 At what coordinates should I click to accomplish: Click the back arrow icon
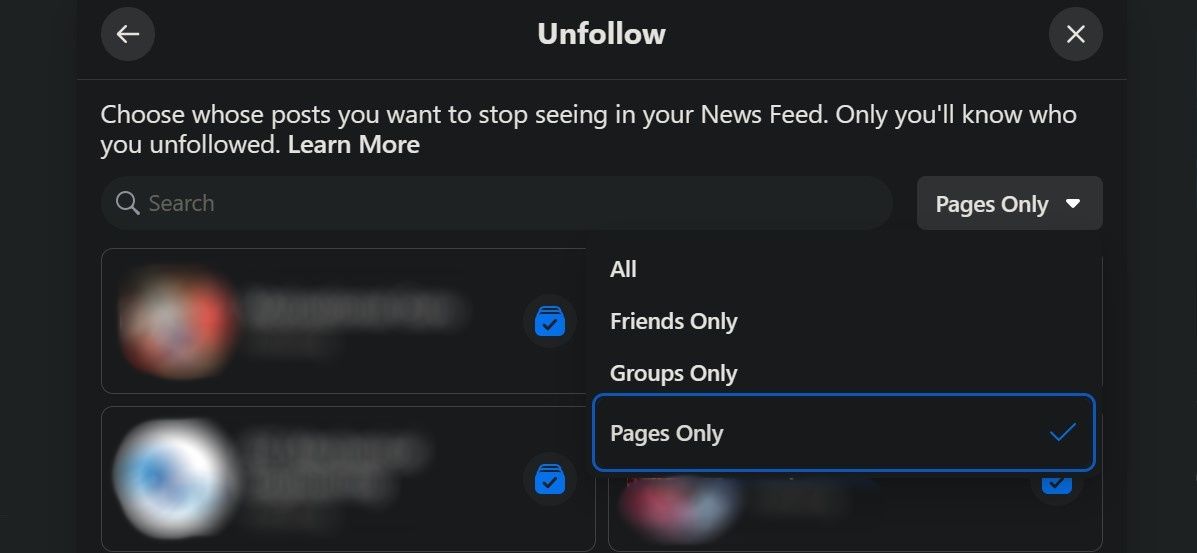pos(128,34)
